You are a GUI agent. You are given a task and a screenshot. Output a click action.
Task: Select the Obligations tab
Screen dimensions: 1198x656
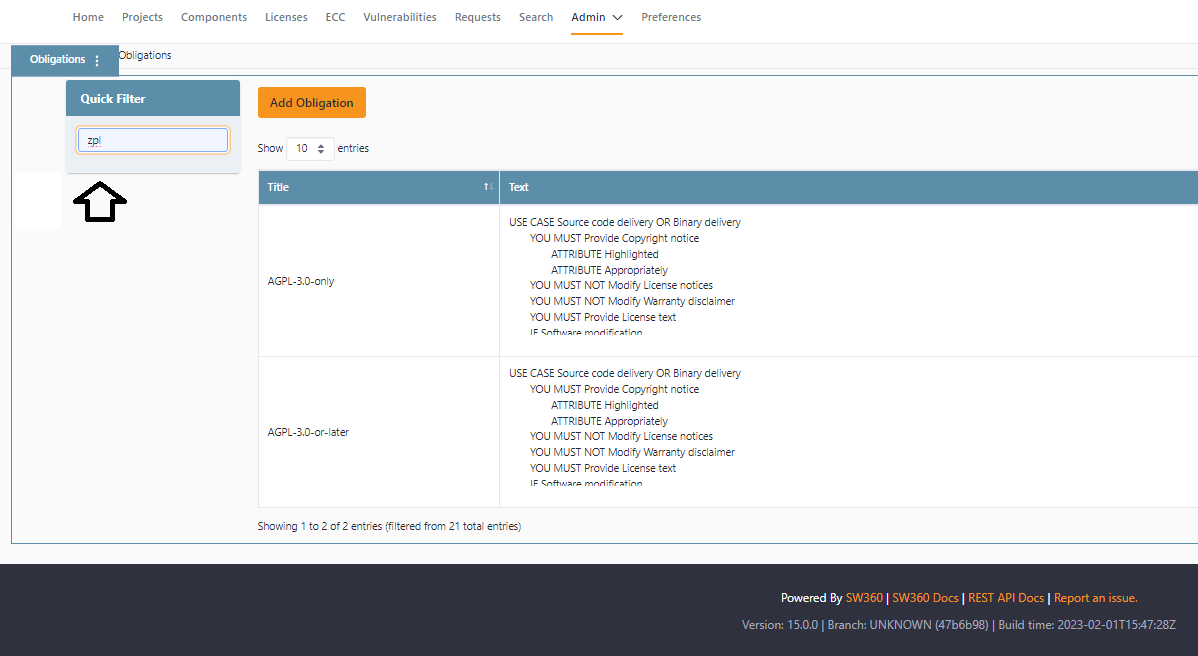pos(55,60)
